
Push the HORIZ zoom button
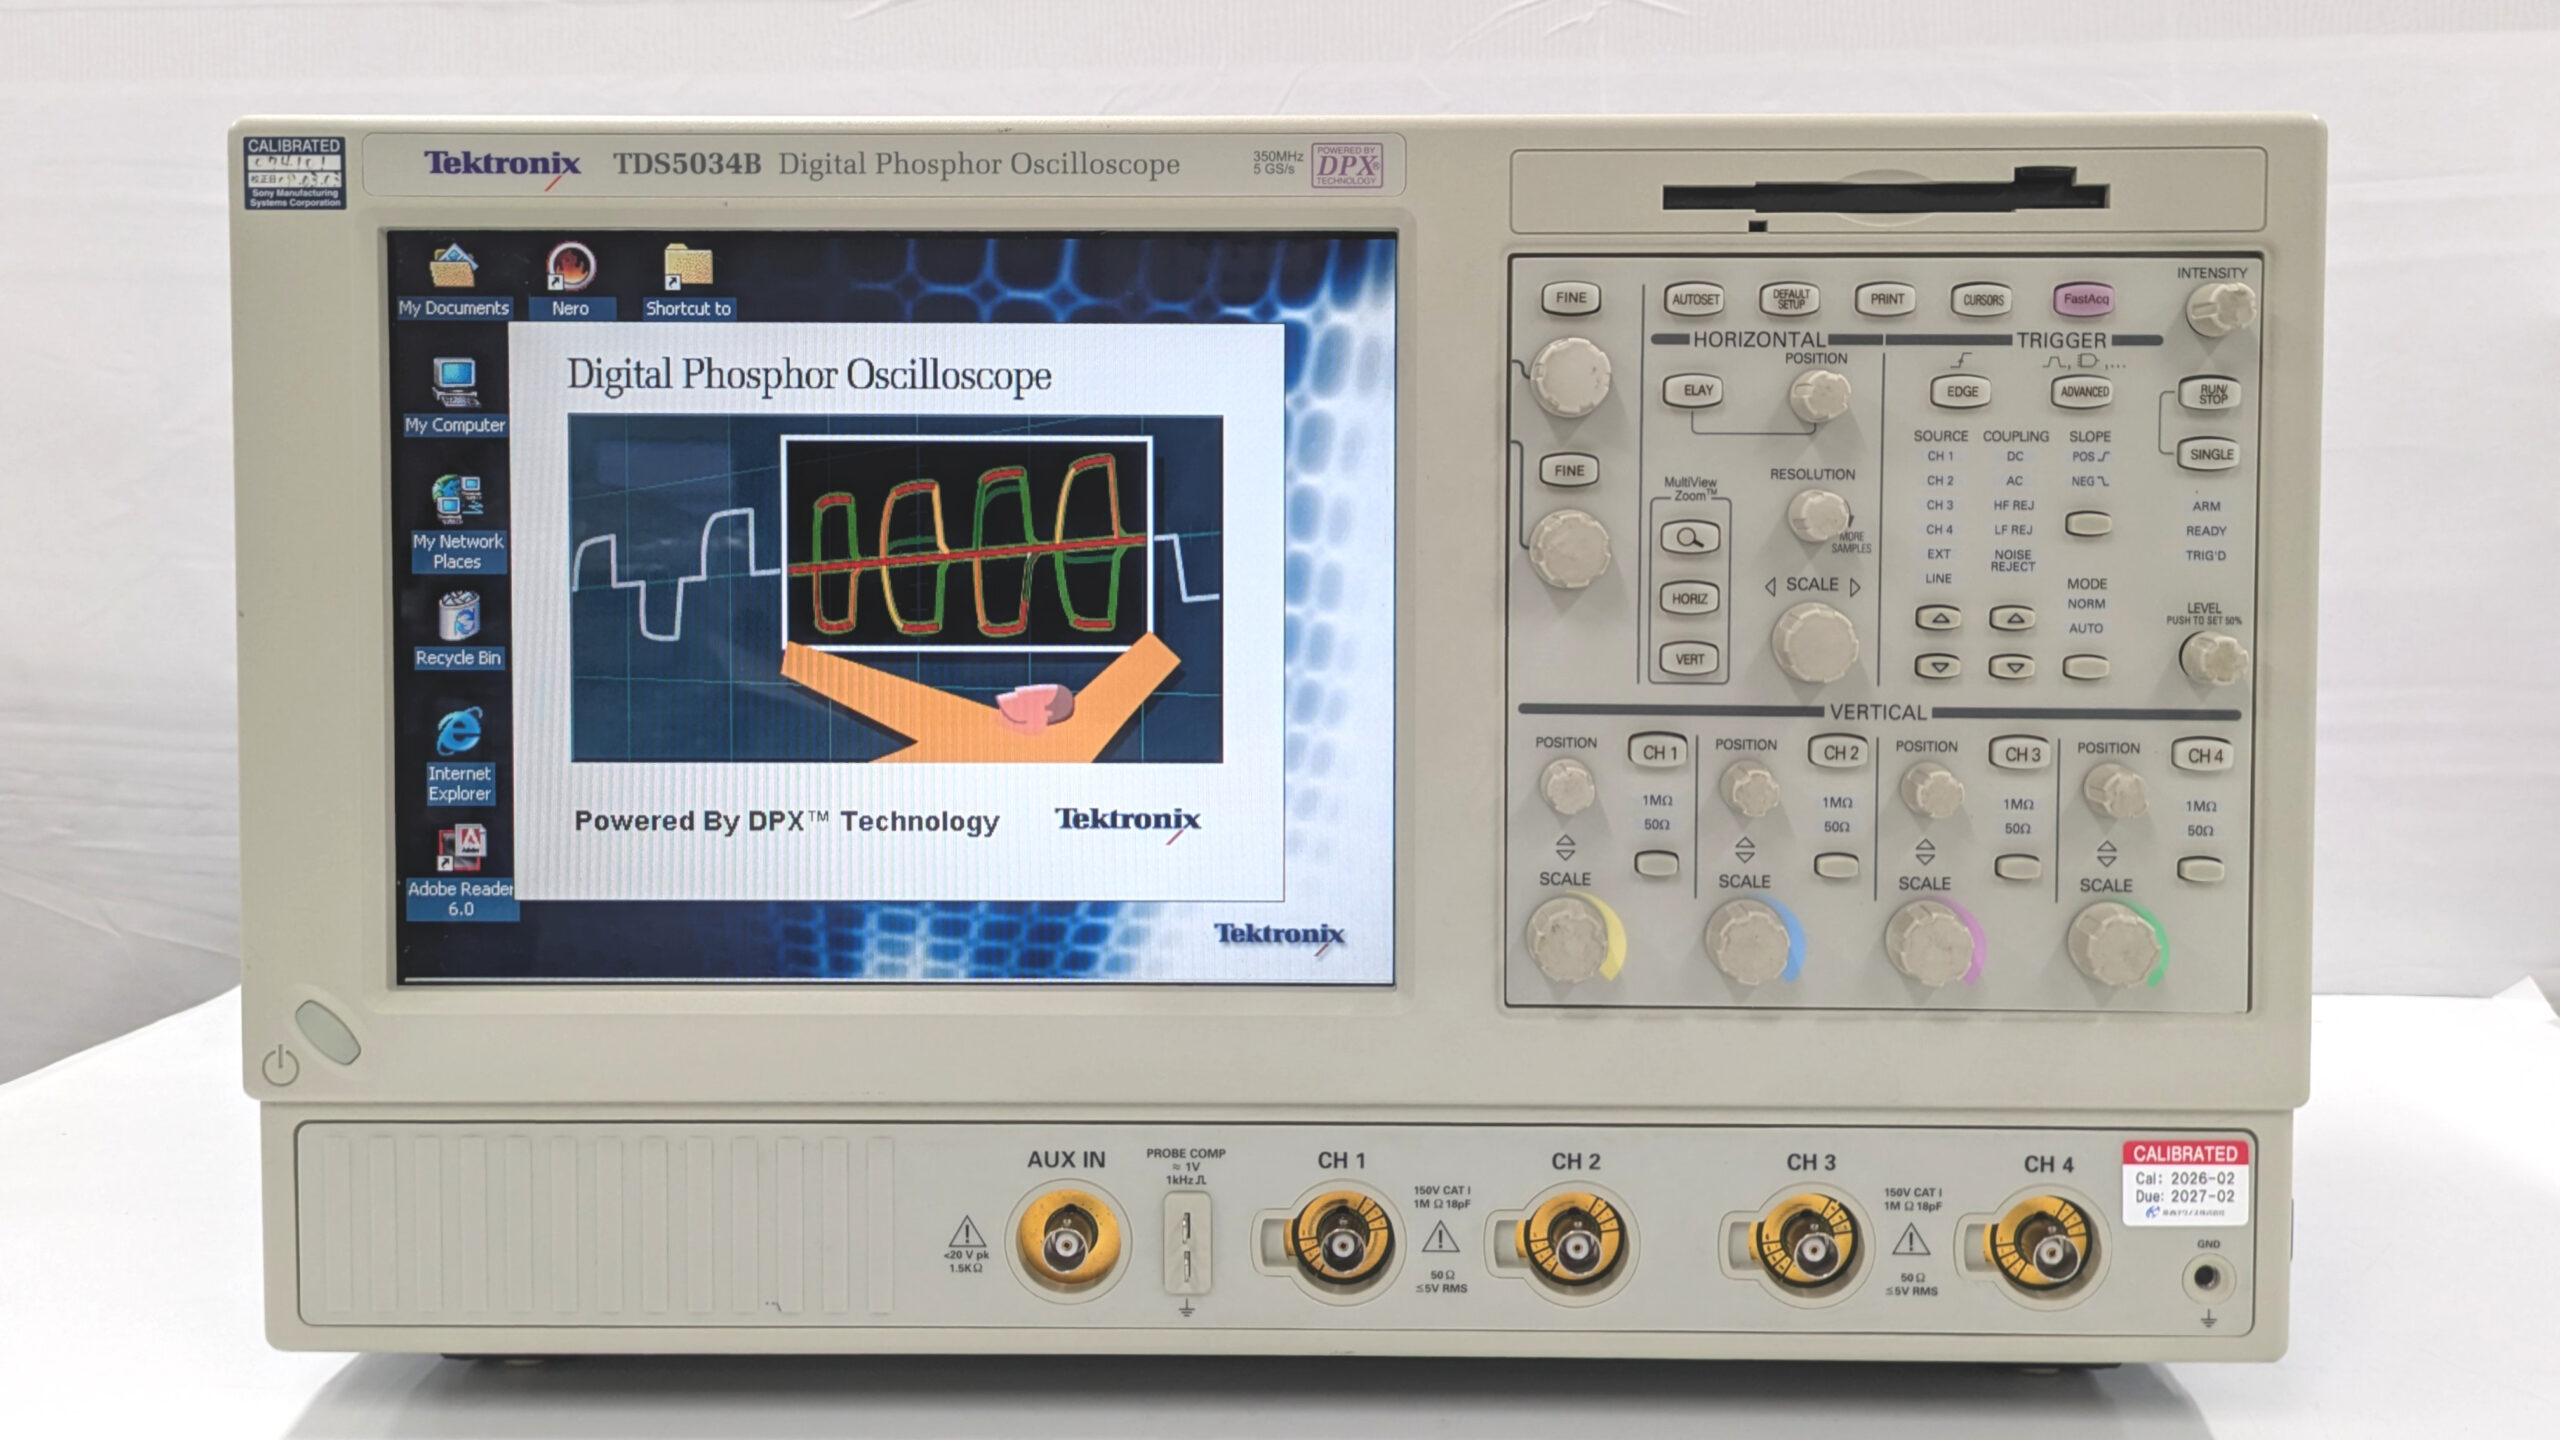click(x=1690, y=599)
